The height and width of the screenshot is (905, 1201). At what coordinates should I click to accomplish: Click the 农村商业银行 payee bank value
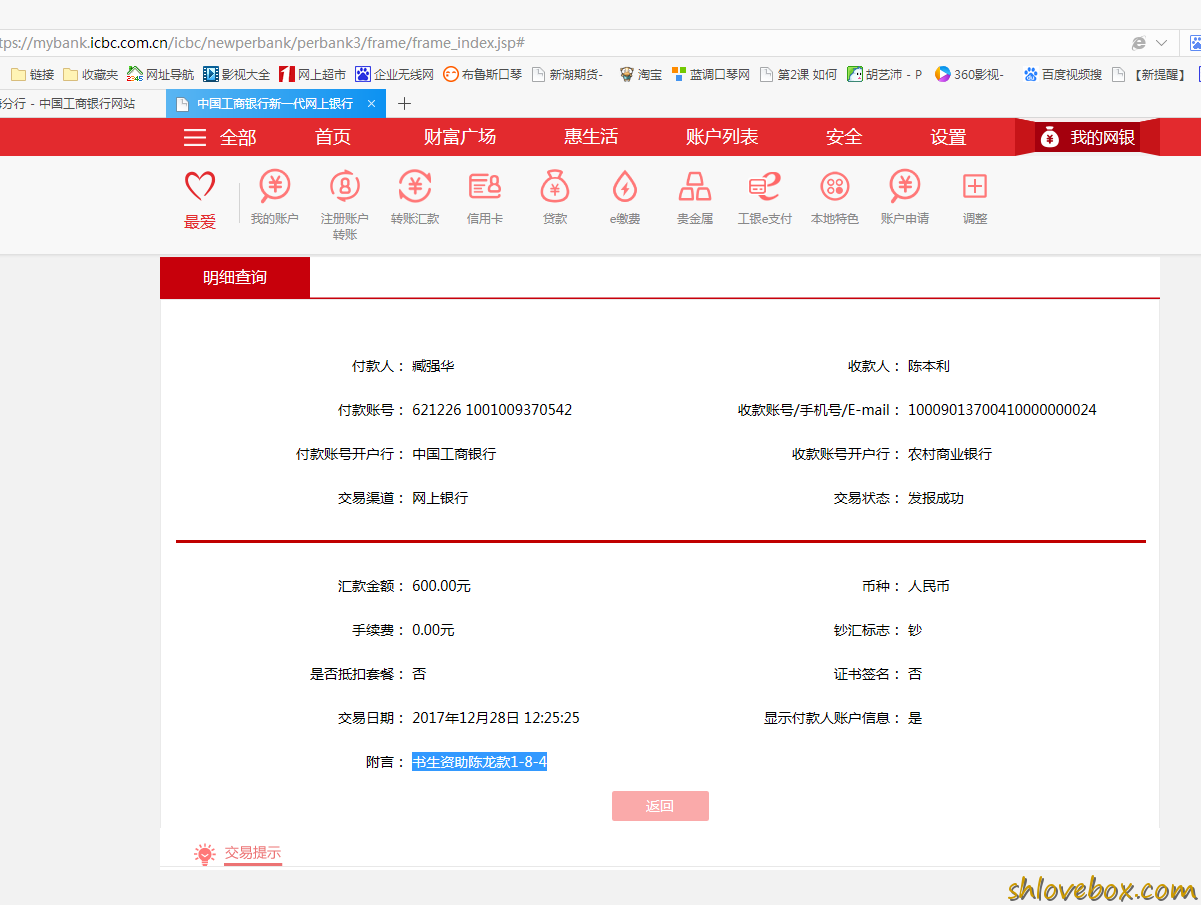(950, 454)
